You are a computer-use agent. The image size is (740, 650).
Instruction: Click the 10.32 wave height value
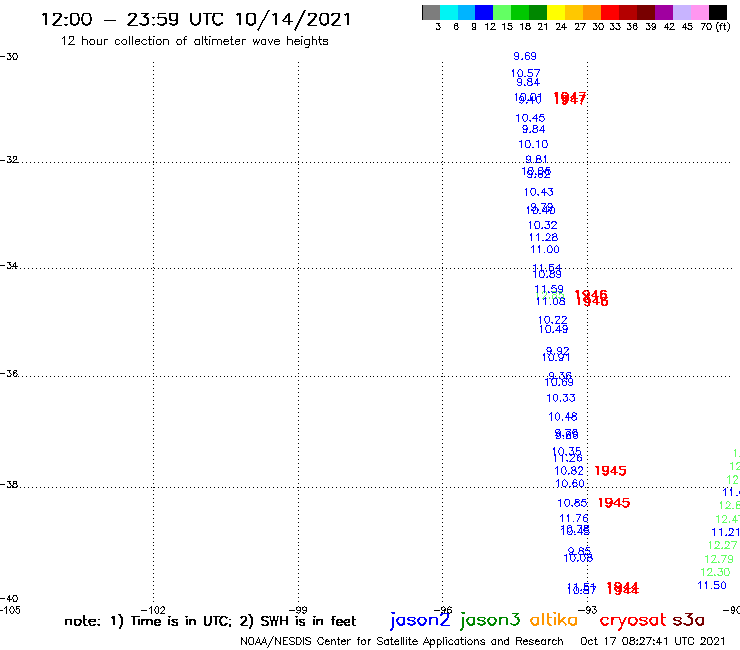click(x=542, y=225)
